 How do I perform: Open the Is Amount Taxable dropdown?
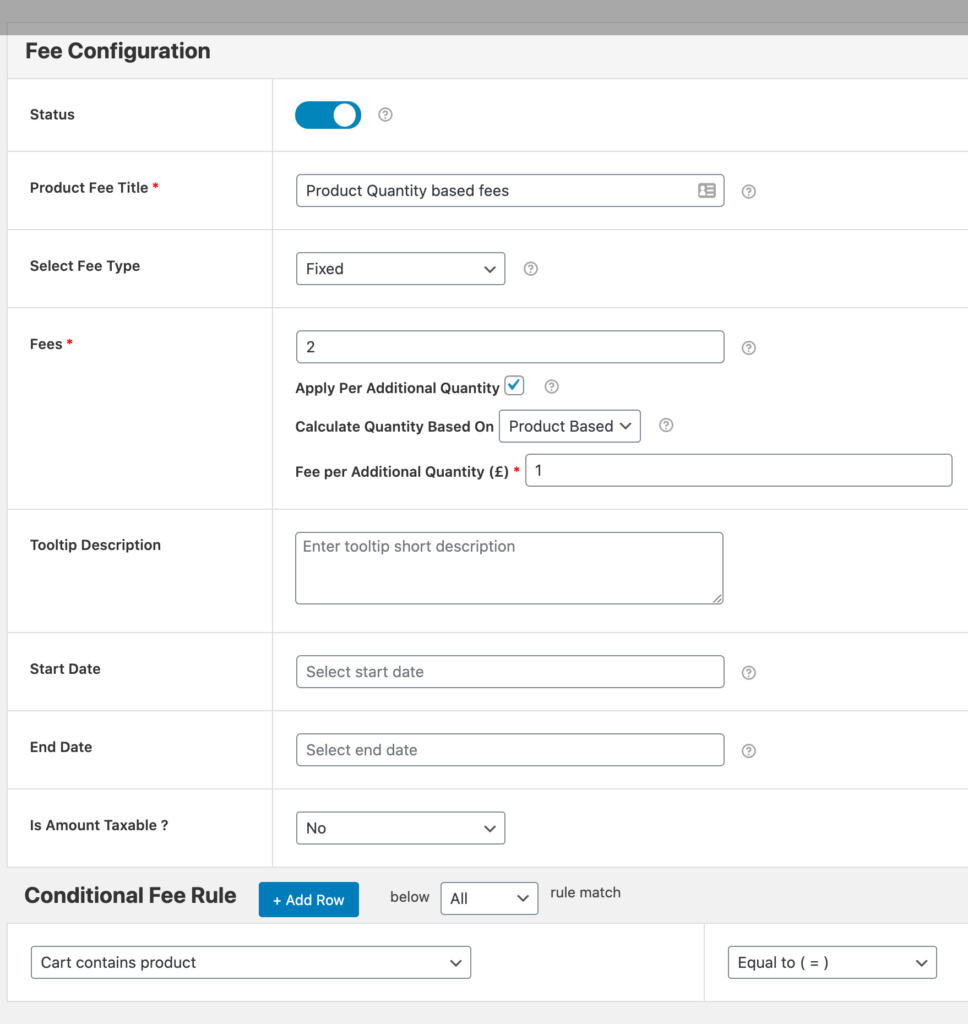(x=400, y=828)
